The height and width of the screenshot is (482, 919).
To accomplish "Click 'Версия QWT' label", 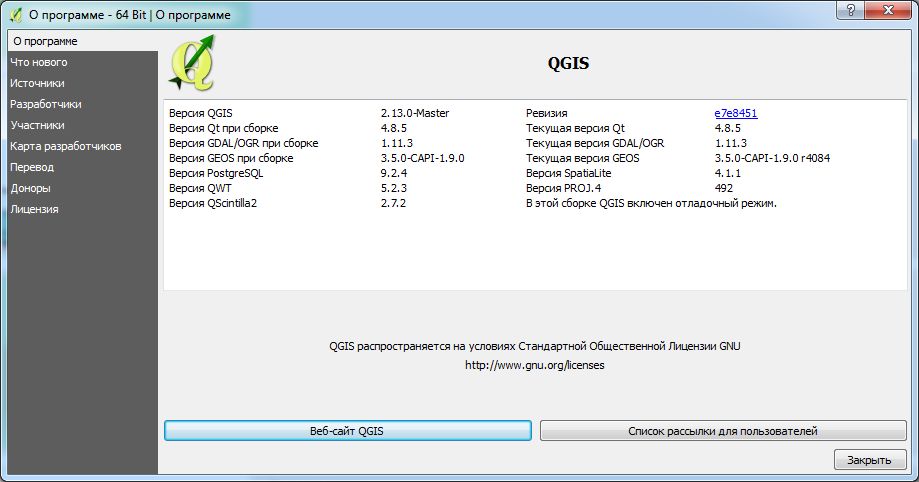I will [x=200, y=188].
